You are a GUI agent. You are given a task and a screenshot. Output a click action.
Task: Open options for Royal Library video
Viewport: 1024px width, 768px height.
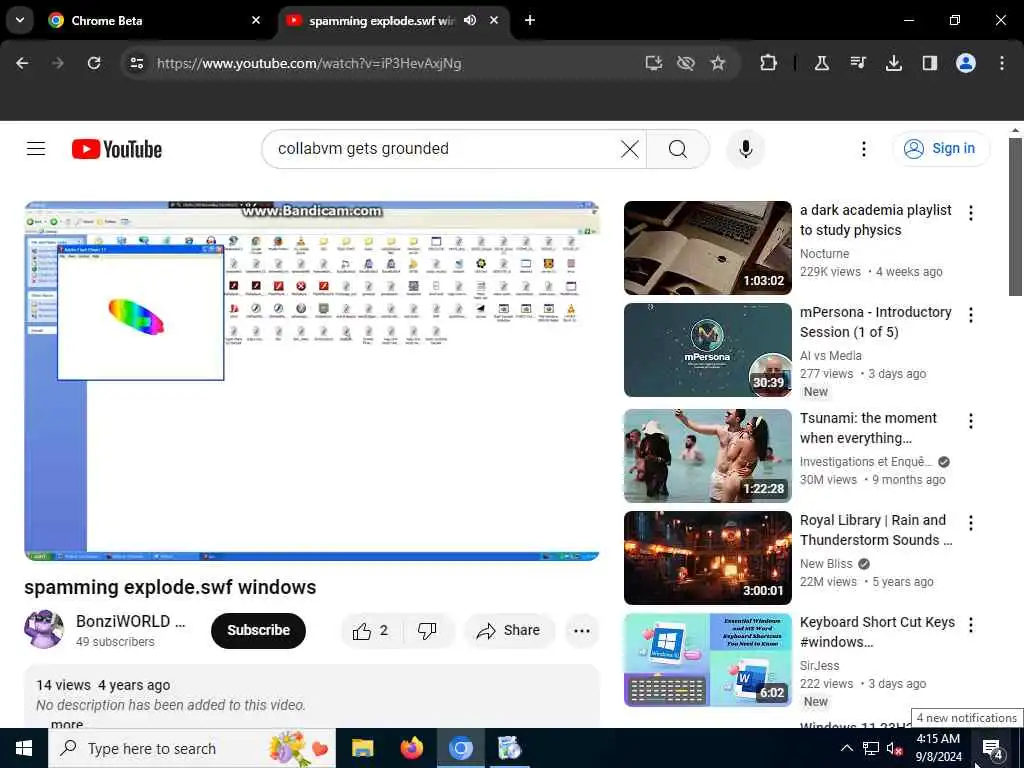970,523
